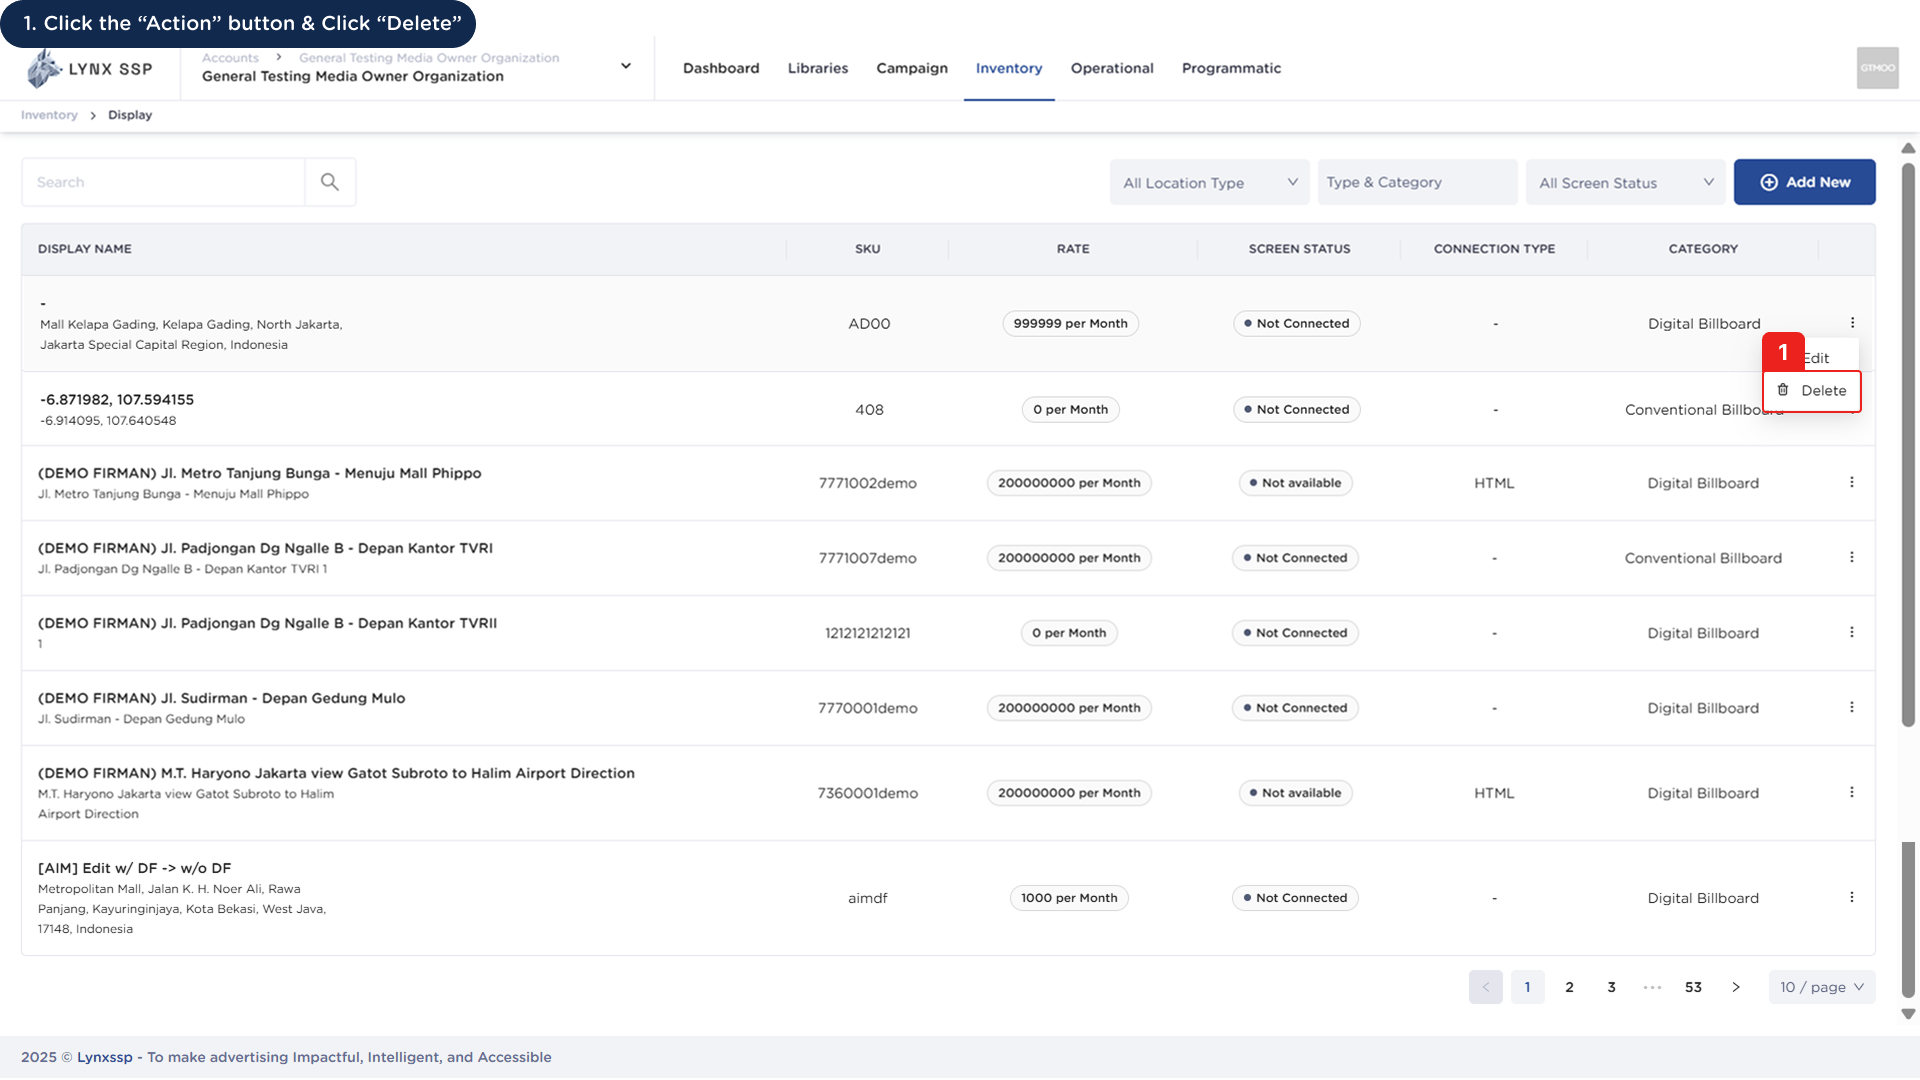This screenshot has height=1080, width=1920.
Task: Open the Type & Category filter
Action: 1417,182
